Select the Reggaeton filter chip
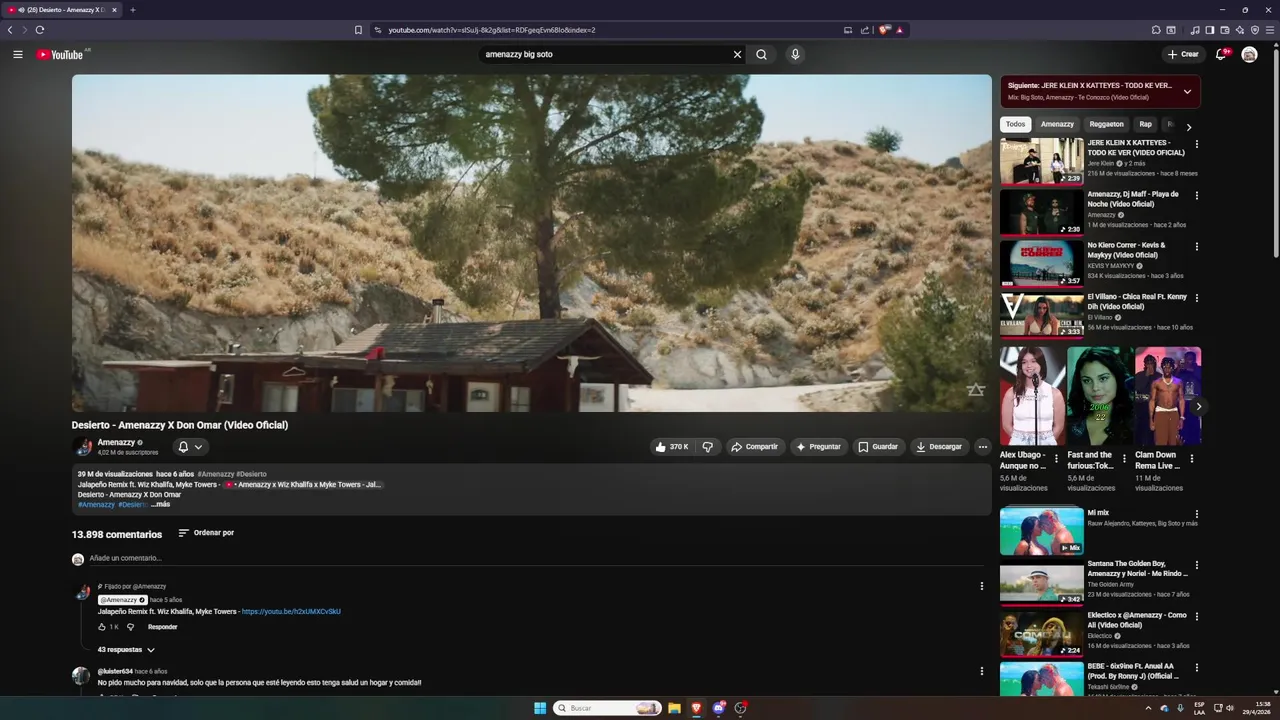Viewport: 1280px width, 720px height. pos(1106,124)
